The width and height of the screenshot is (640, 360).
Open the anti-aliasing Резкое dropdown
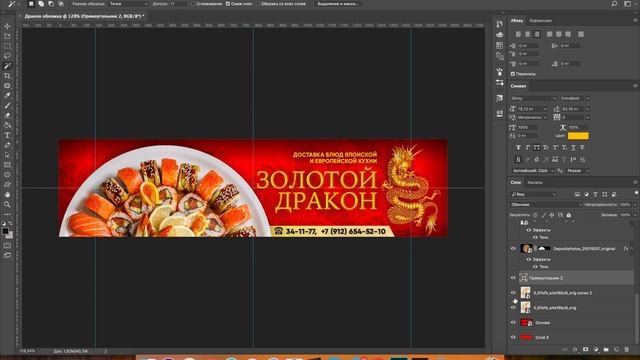click(578, 171)
